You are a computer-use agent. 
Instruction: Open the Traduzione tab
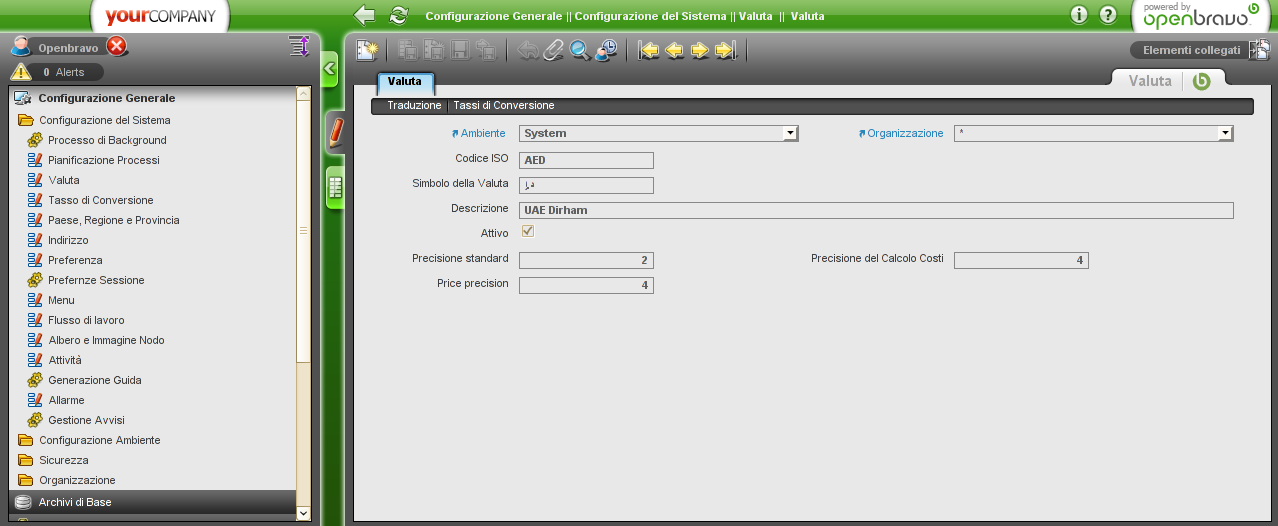click(414, 105)
